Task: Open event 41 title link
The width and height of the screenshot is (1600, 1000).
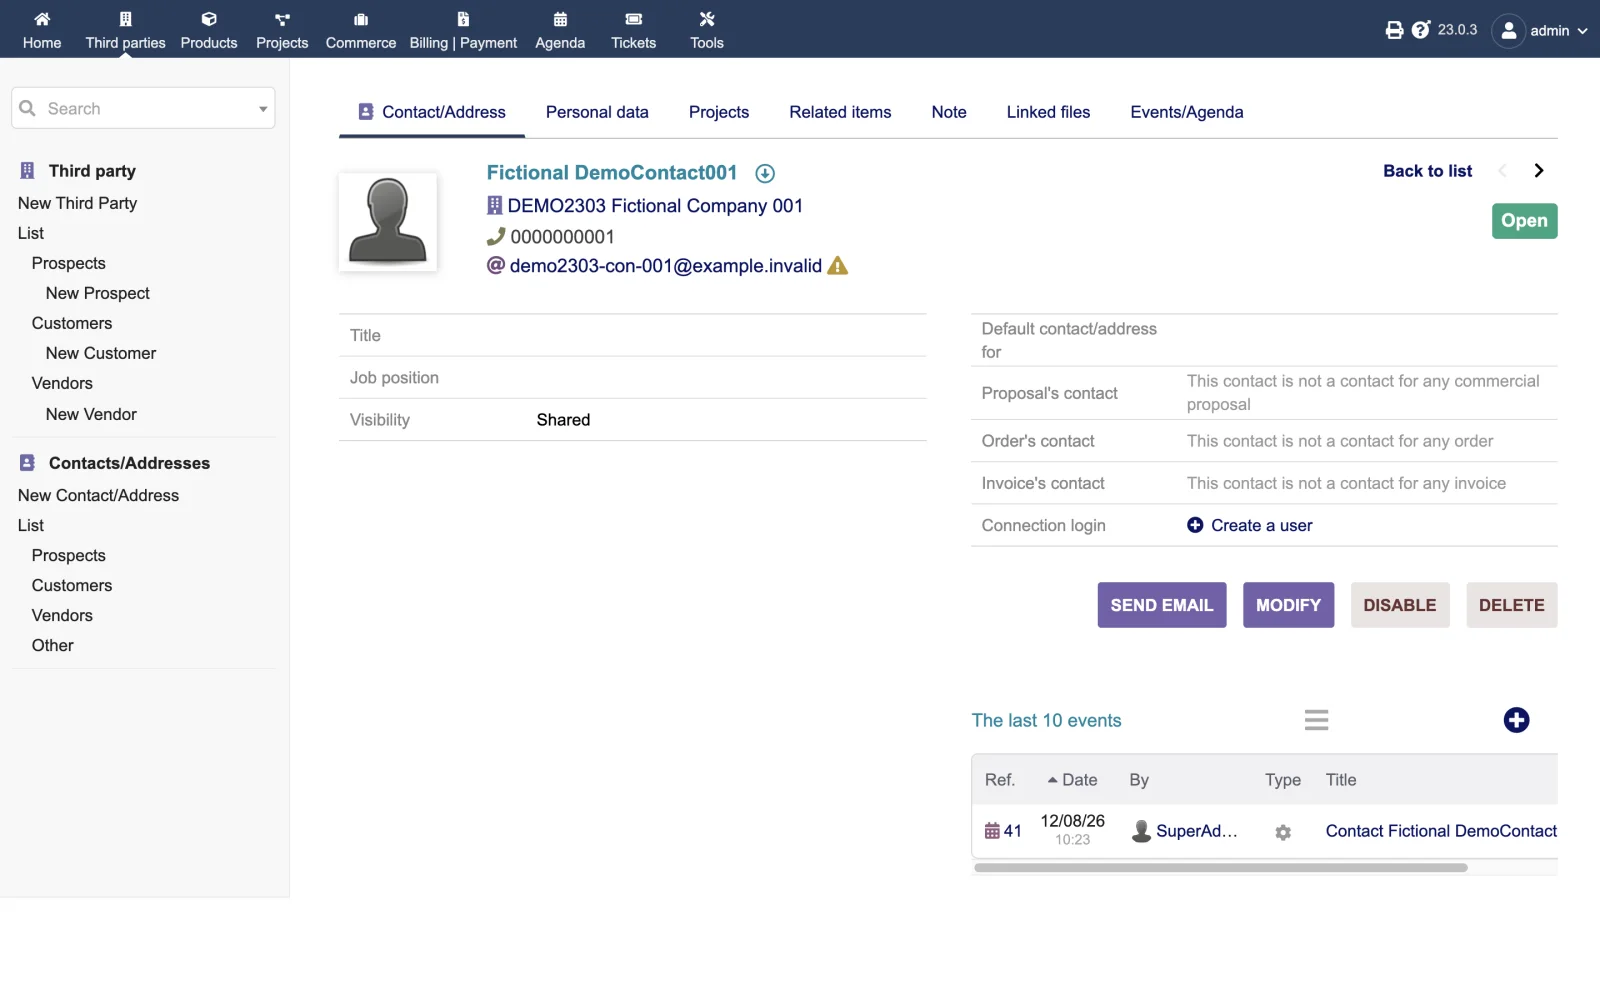Action: [x=1441, y=831]
